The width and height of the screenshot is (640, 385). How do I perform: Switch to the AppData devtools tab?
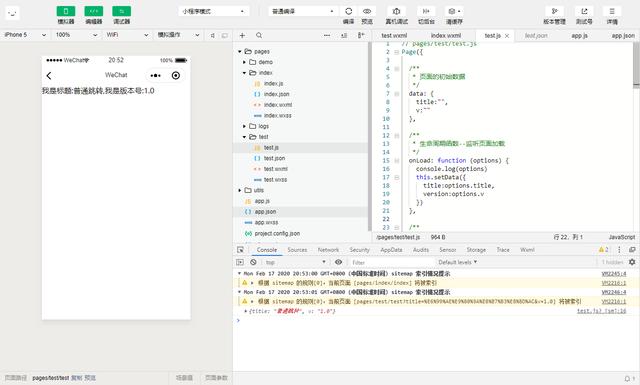pyautogui.click(x=391, y=250)
